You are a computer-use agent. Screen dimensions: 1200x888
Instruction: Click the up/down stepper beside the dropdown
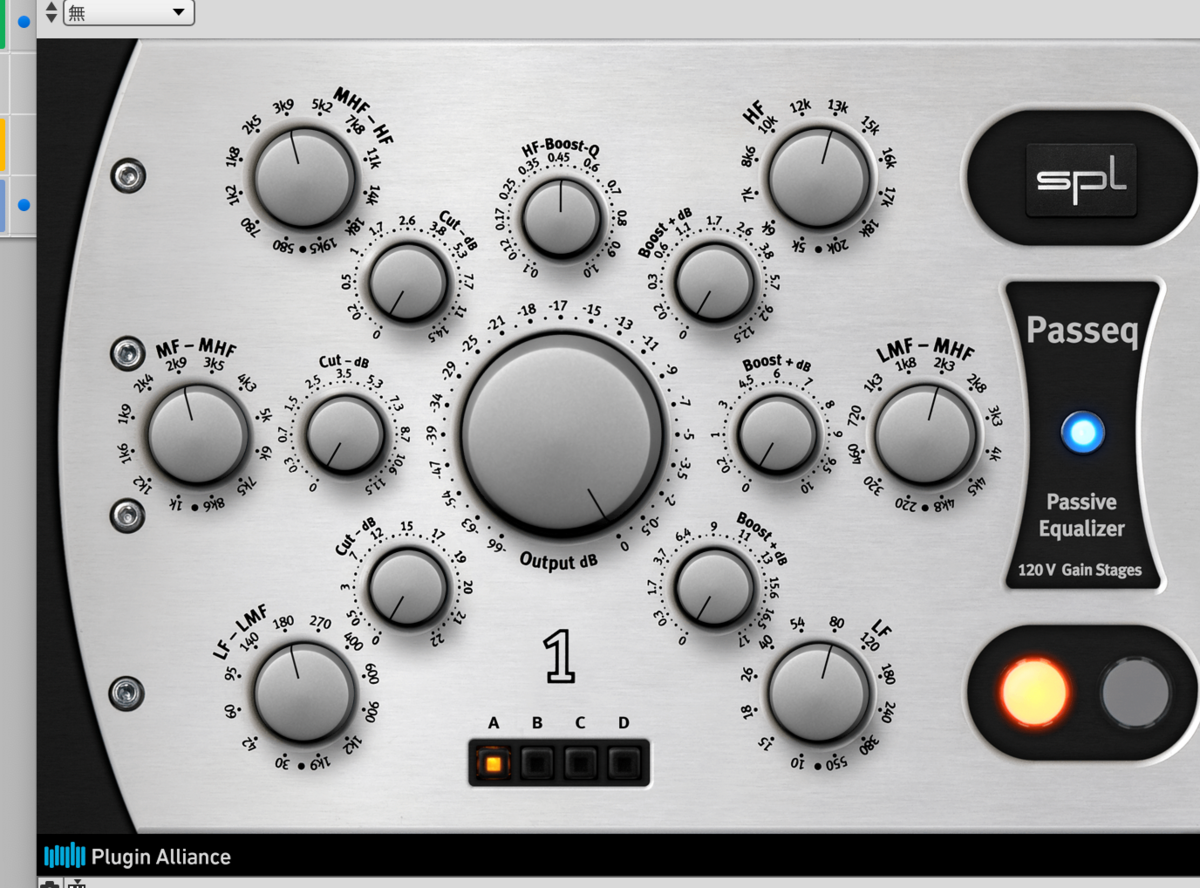coord(52,11)
